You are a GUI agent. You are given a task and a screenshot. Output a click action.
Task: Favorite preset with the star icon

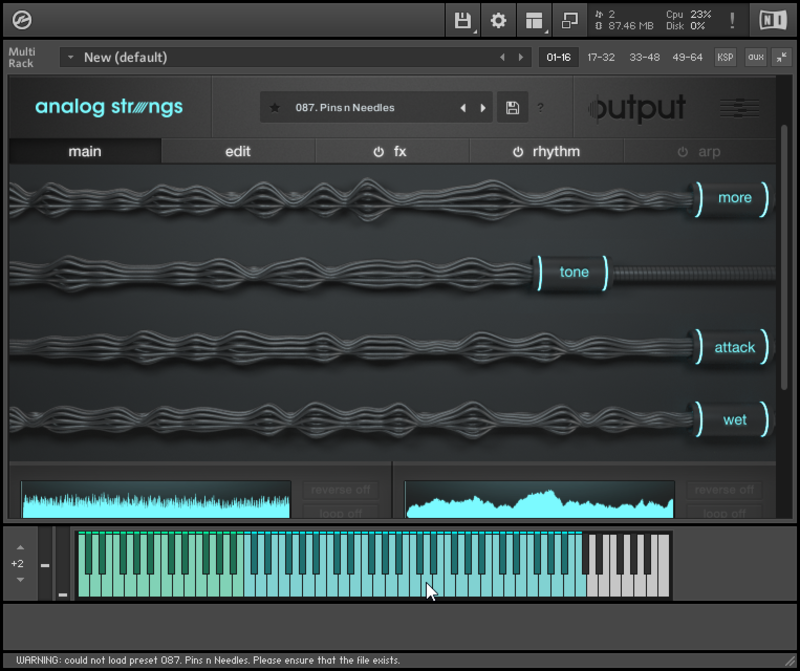[x=274, y=108]
